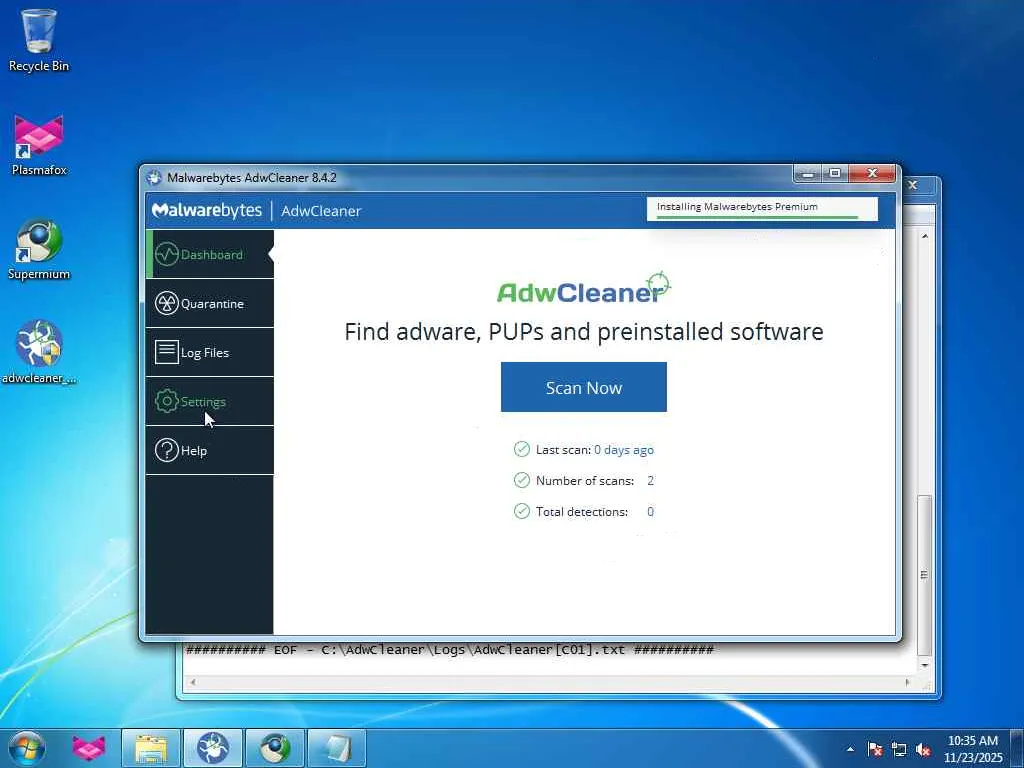Start a scan with Scan Now
Screen dimensions: 1024x768
[x=583, y=387]
